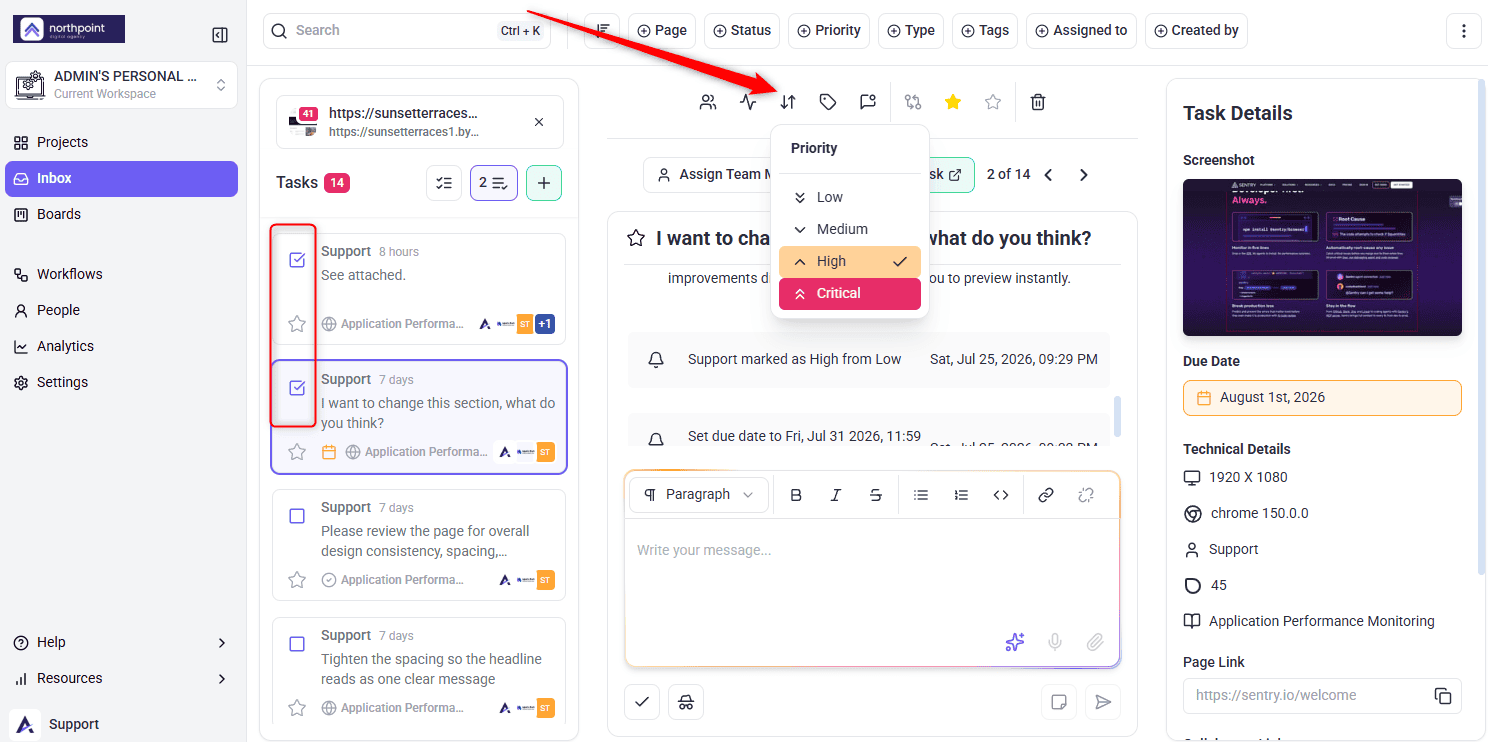
Task: Click the filter lines icon beside search
Action: (x=603, y=31)
